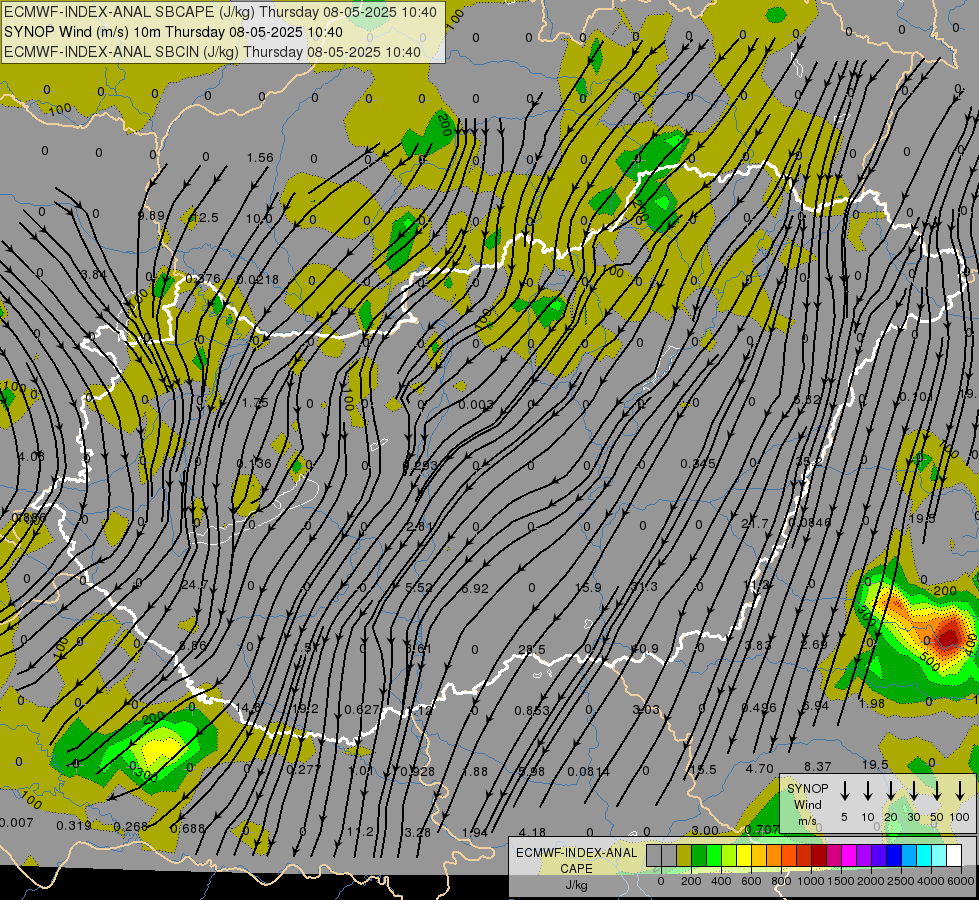Pick the dark green CAPE legend swatch

[x=699, y=855]
